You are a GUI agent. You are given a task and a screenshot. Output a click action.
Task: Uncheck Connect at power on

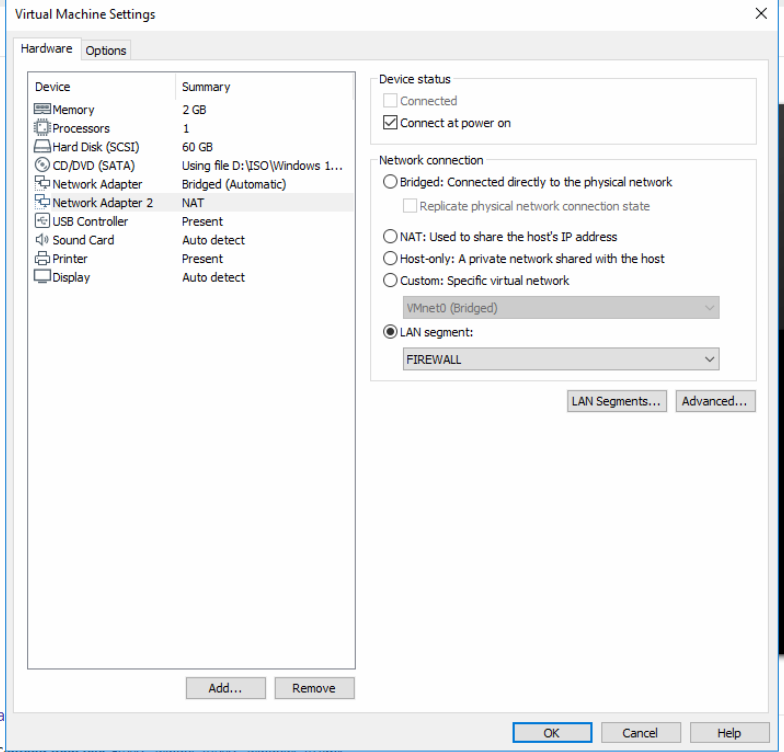390,122
